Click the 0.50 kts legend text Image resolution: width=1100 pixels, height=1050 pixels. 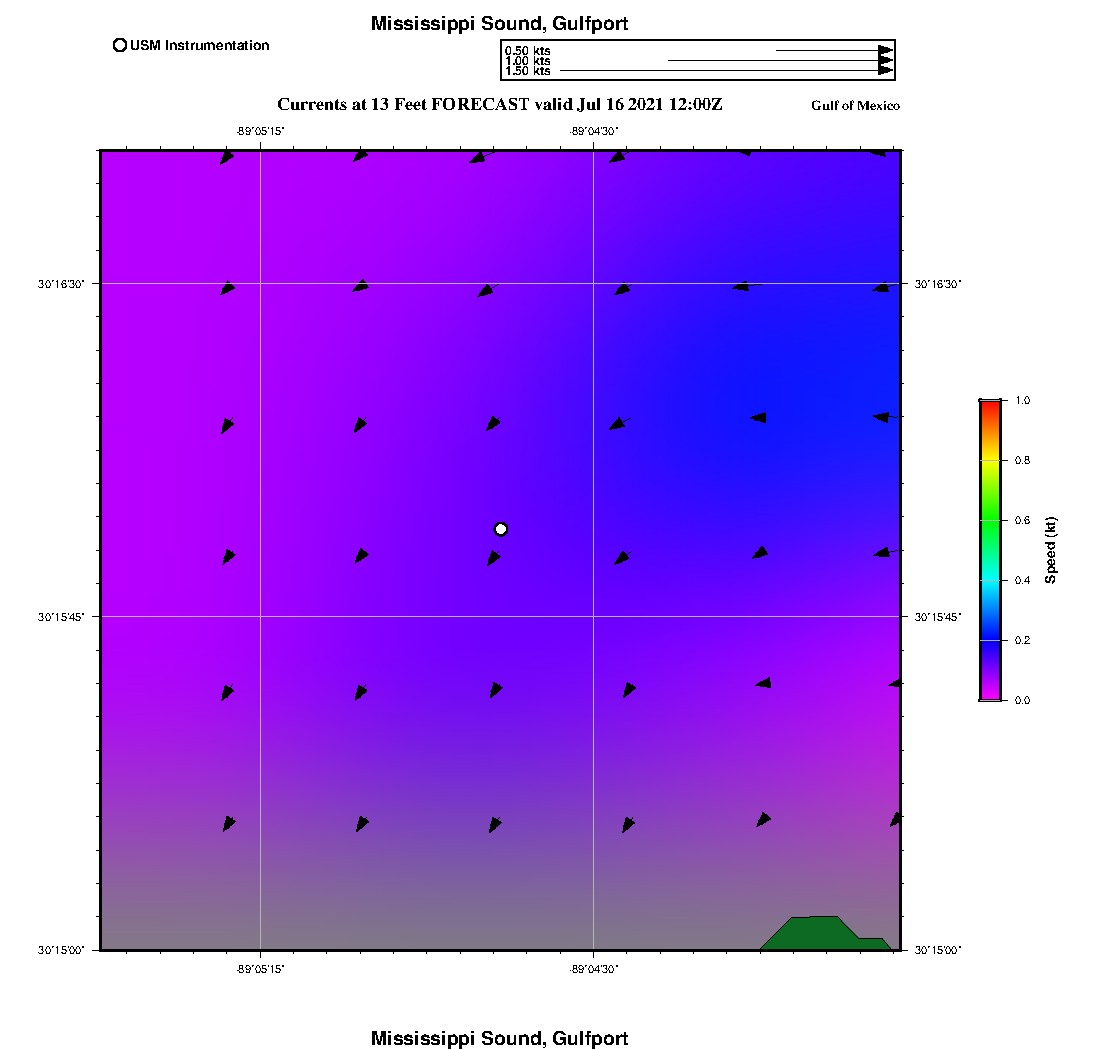pos(528,51)
